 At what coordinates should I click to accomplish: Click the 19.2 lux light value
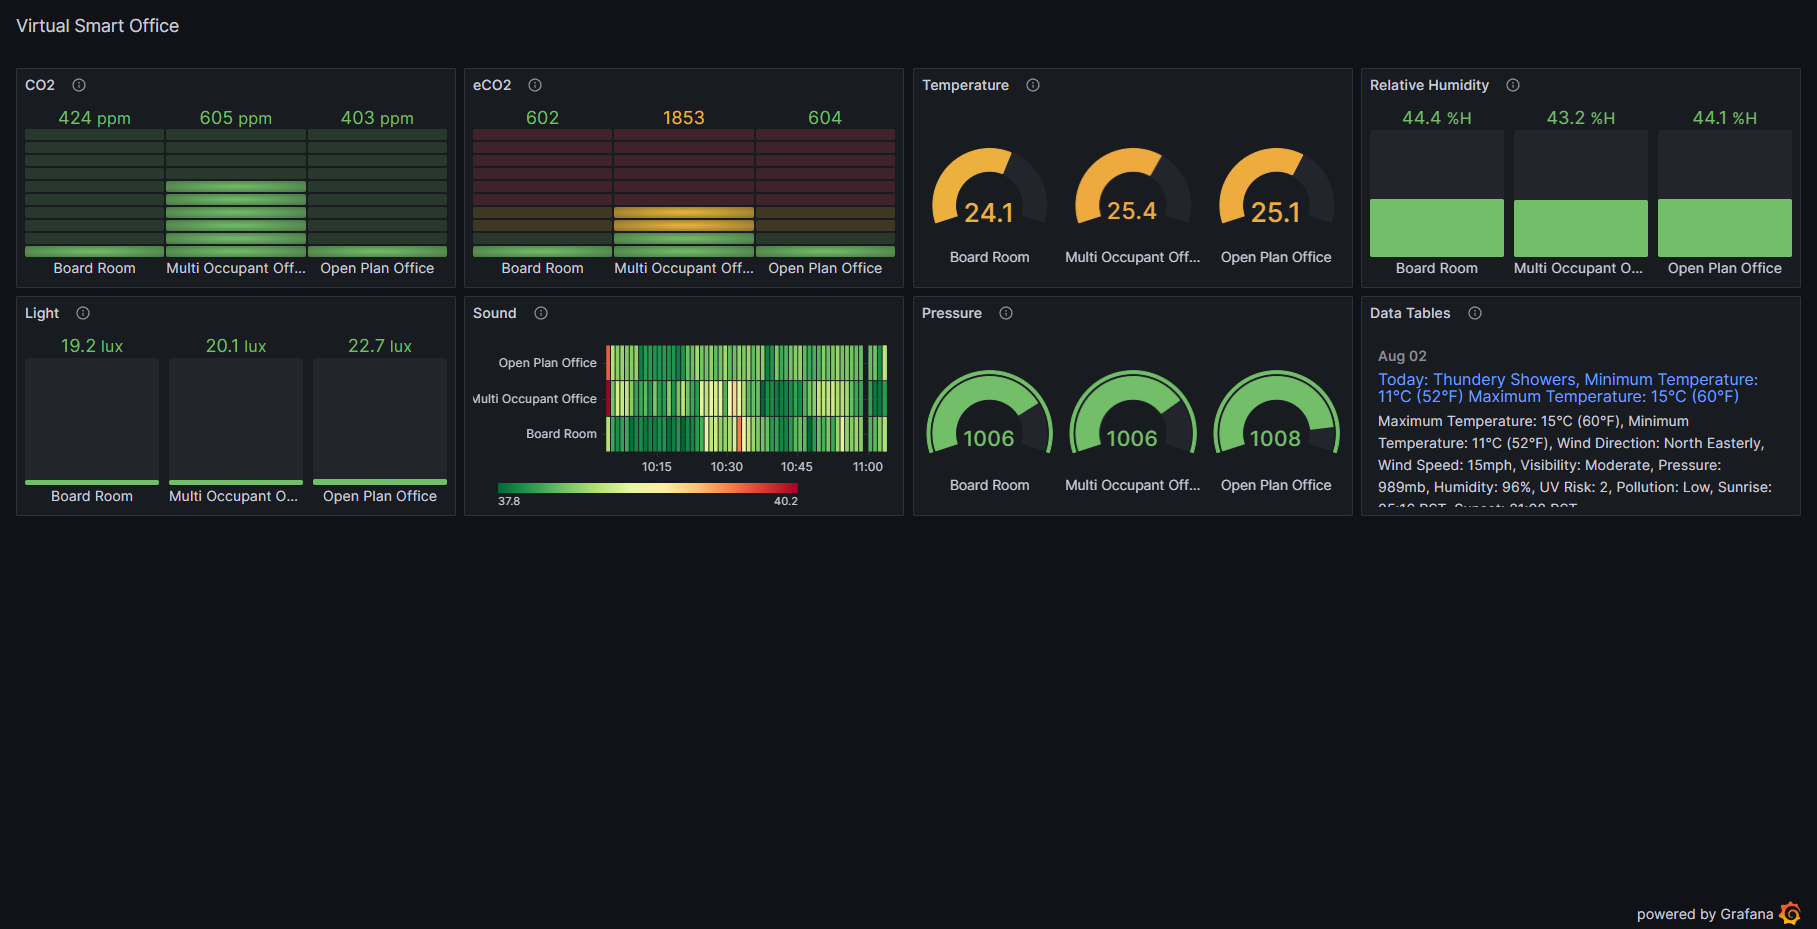tap(92, 346)
